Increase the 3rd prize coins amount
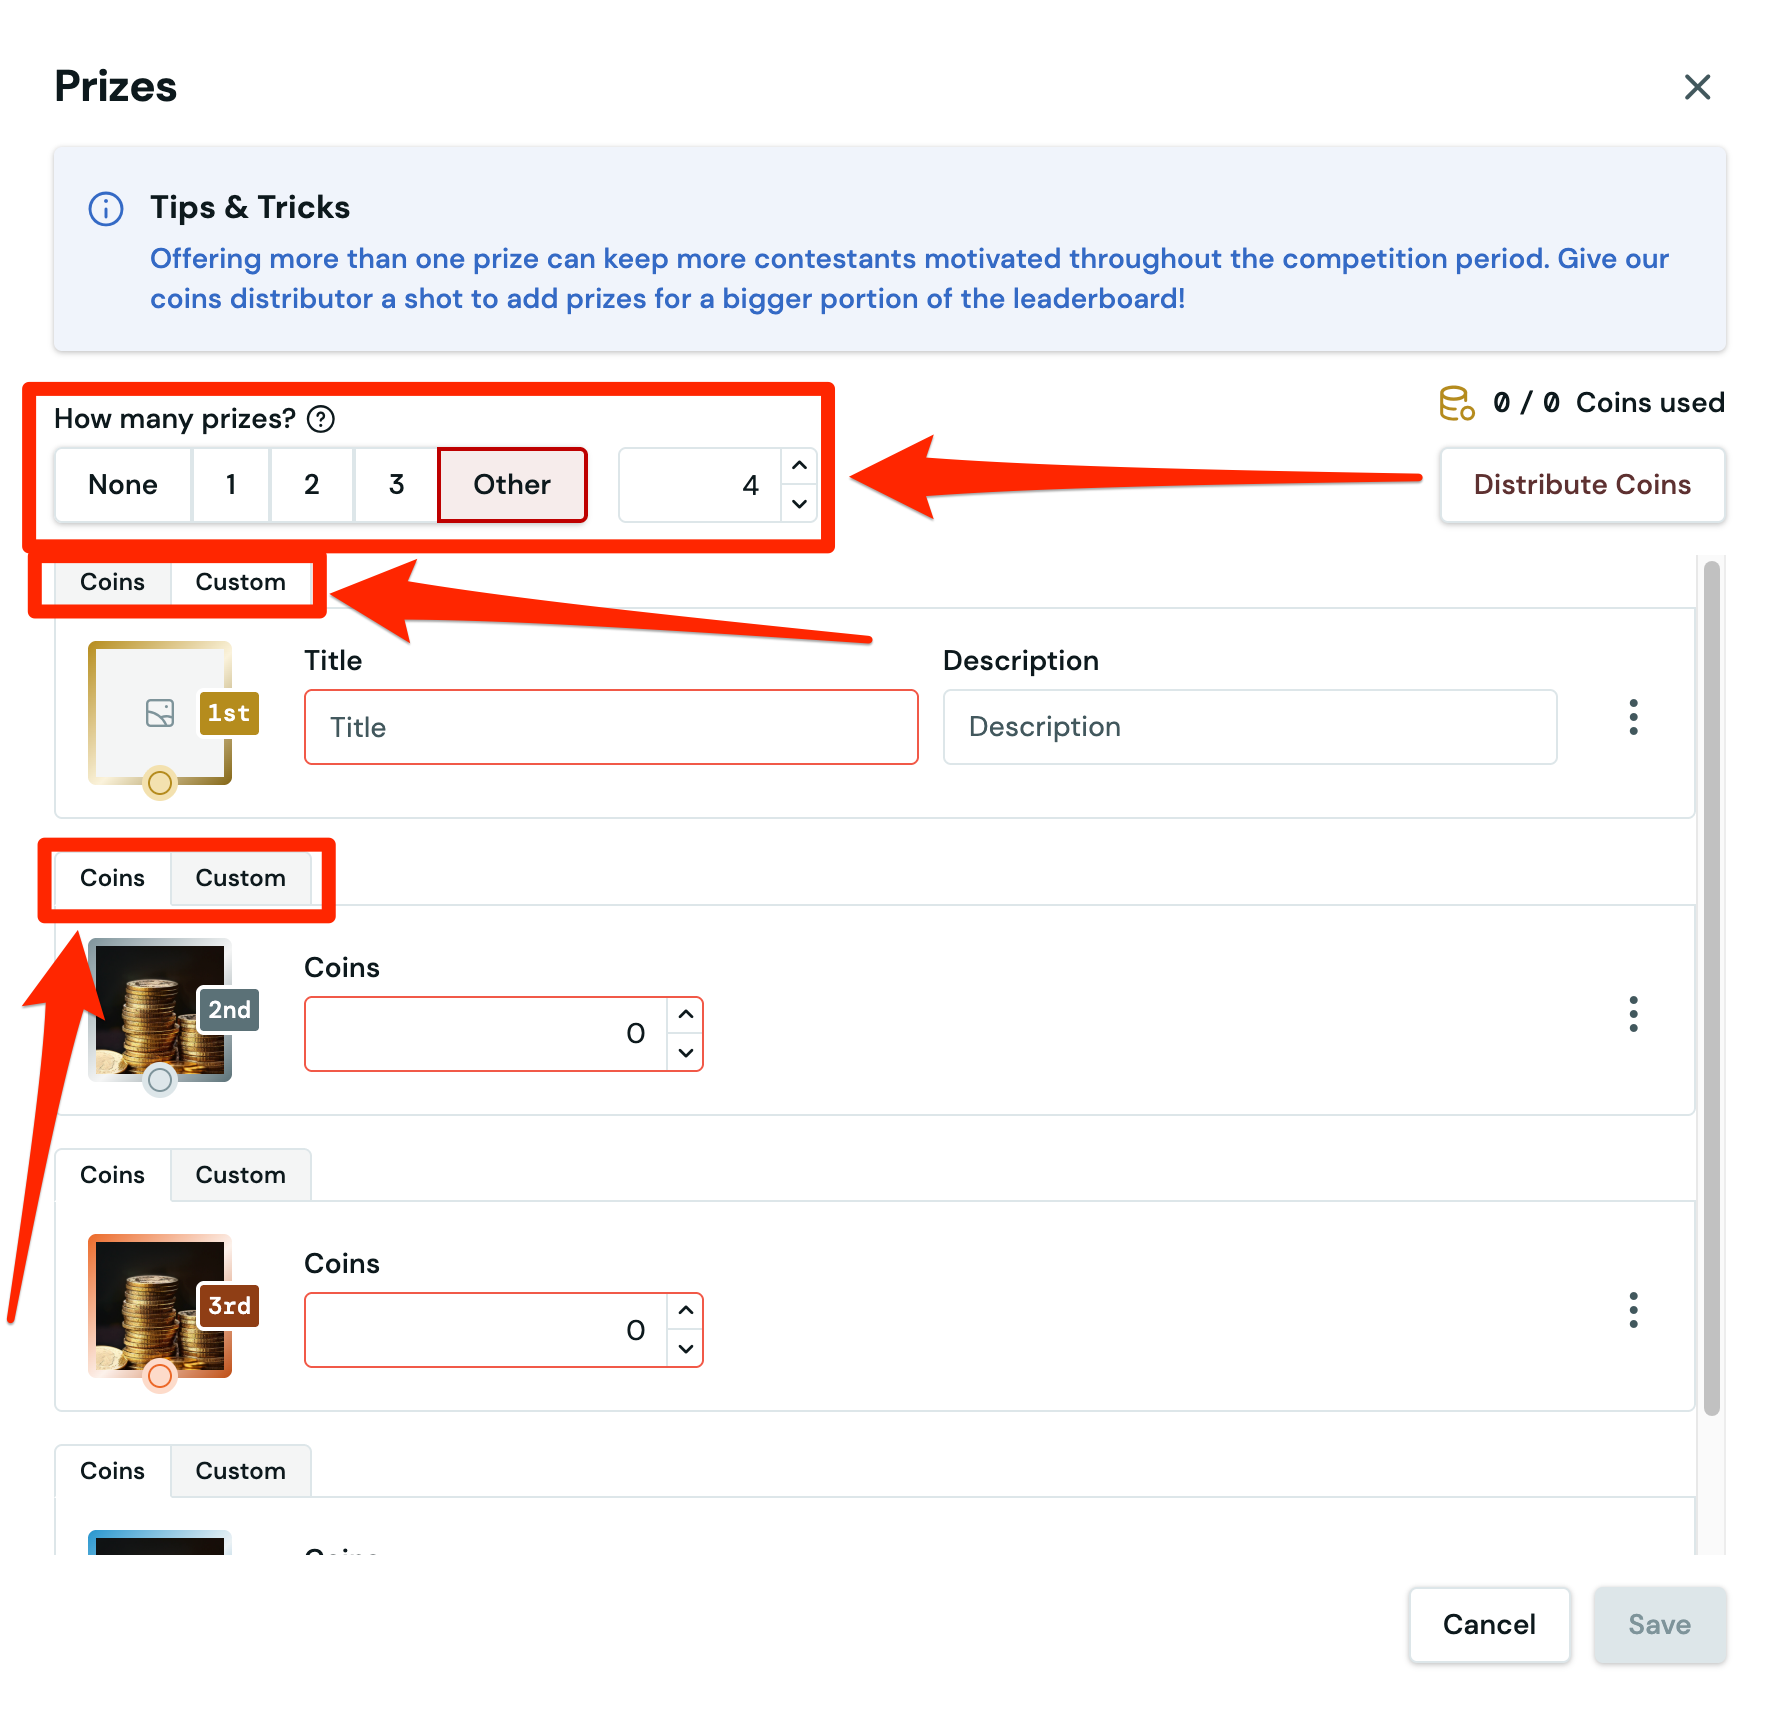The image size is (1786, 1726). (686, 1311)
